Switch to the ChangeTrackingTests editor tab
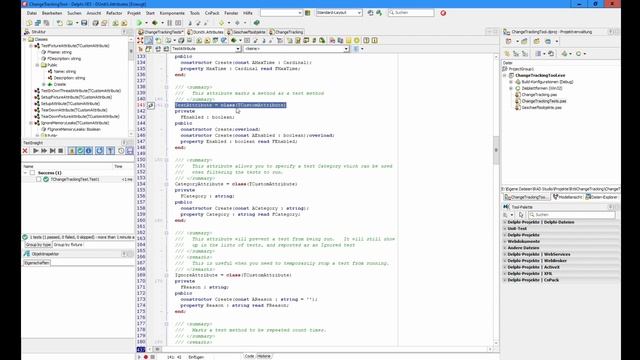Viewport: 640px width, 360px height. click(161, 32)
